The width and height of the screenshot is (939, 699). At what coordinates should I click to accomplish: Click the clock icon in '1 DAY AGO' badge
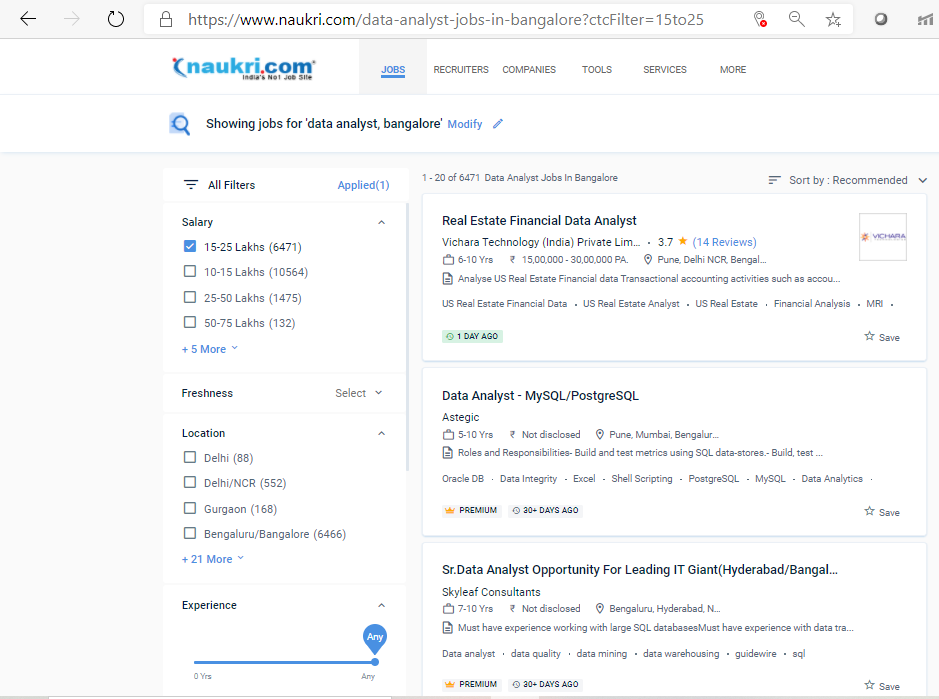pyautogui.click(x=450, y=337)
